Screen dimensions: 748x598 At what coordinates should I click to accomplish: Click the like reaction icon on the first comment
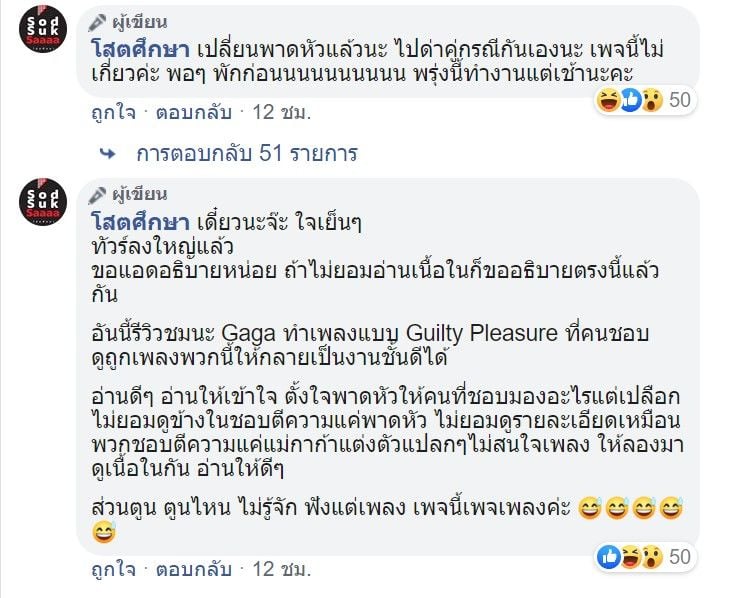(630, 100)
